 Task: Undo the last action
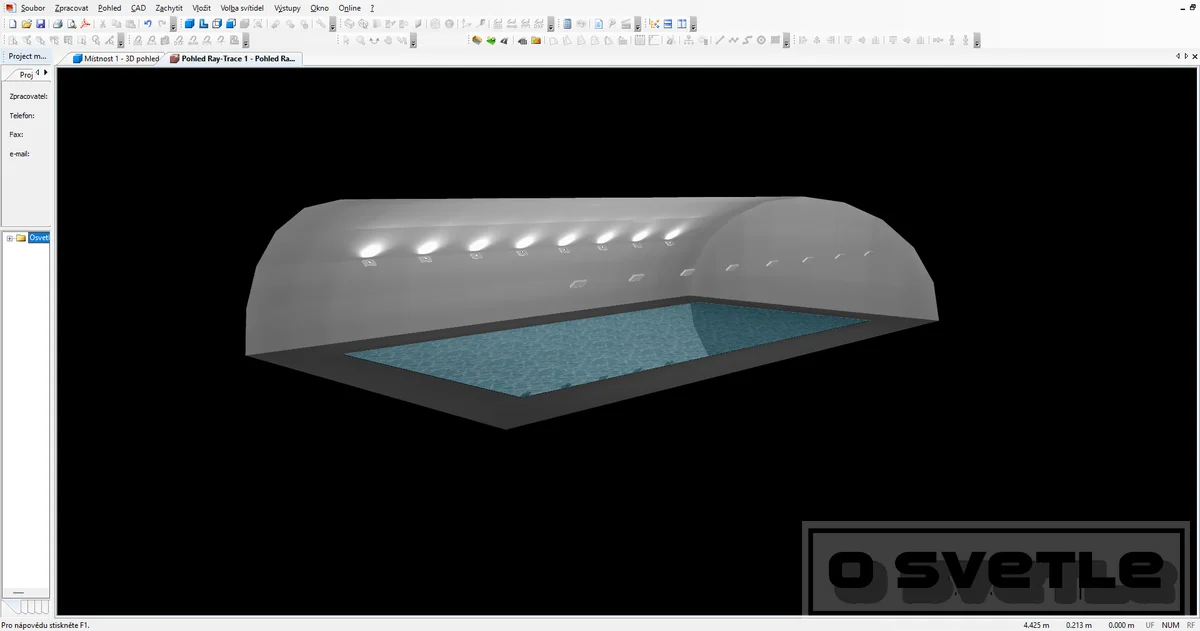(148, 24)
